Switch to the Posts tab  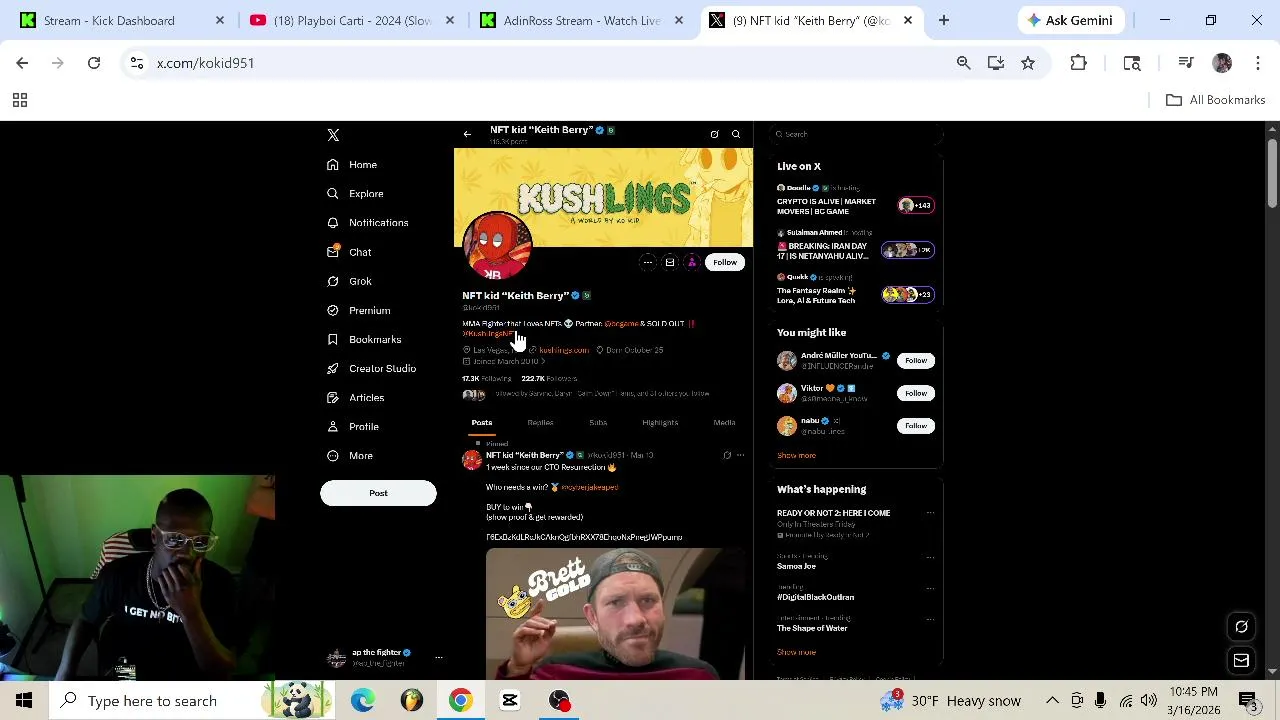coord(482,423)
